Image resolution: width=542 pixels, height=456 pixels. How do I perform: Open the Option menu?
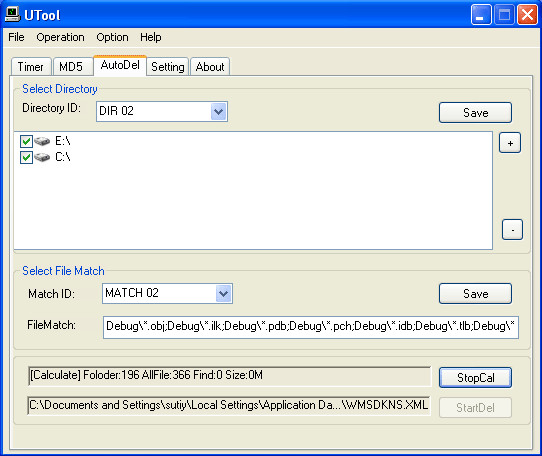click(x=112, y=37)
